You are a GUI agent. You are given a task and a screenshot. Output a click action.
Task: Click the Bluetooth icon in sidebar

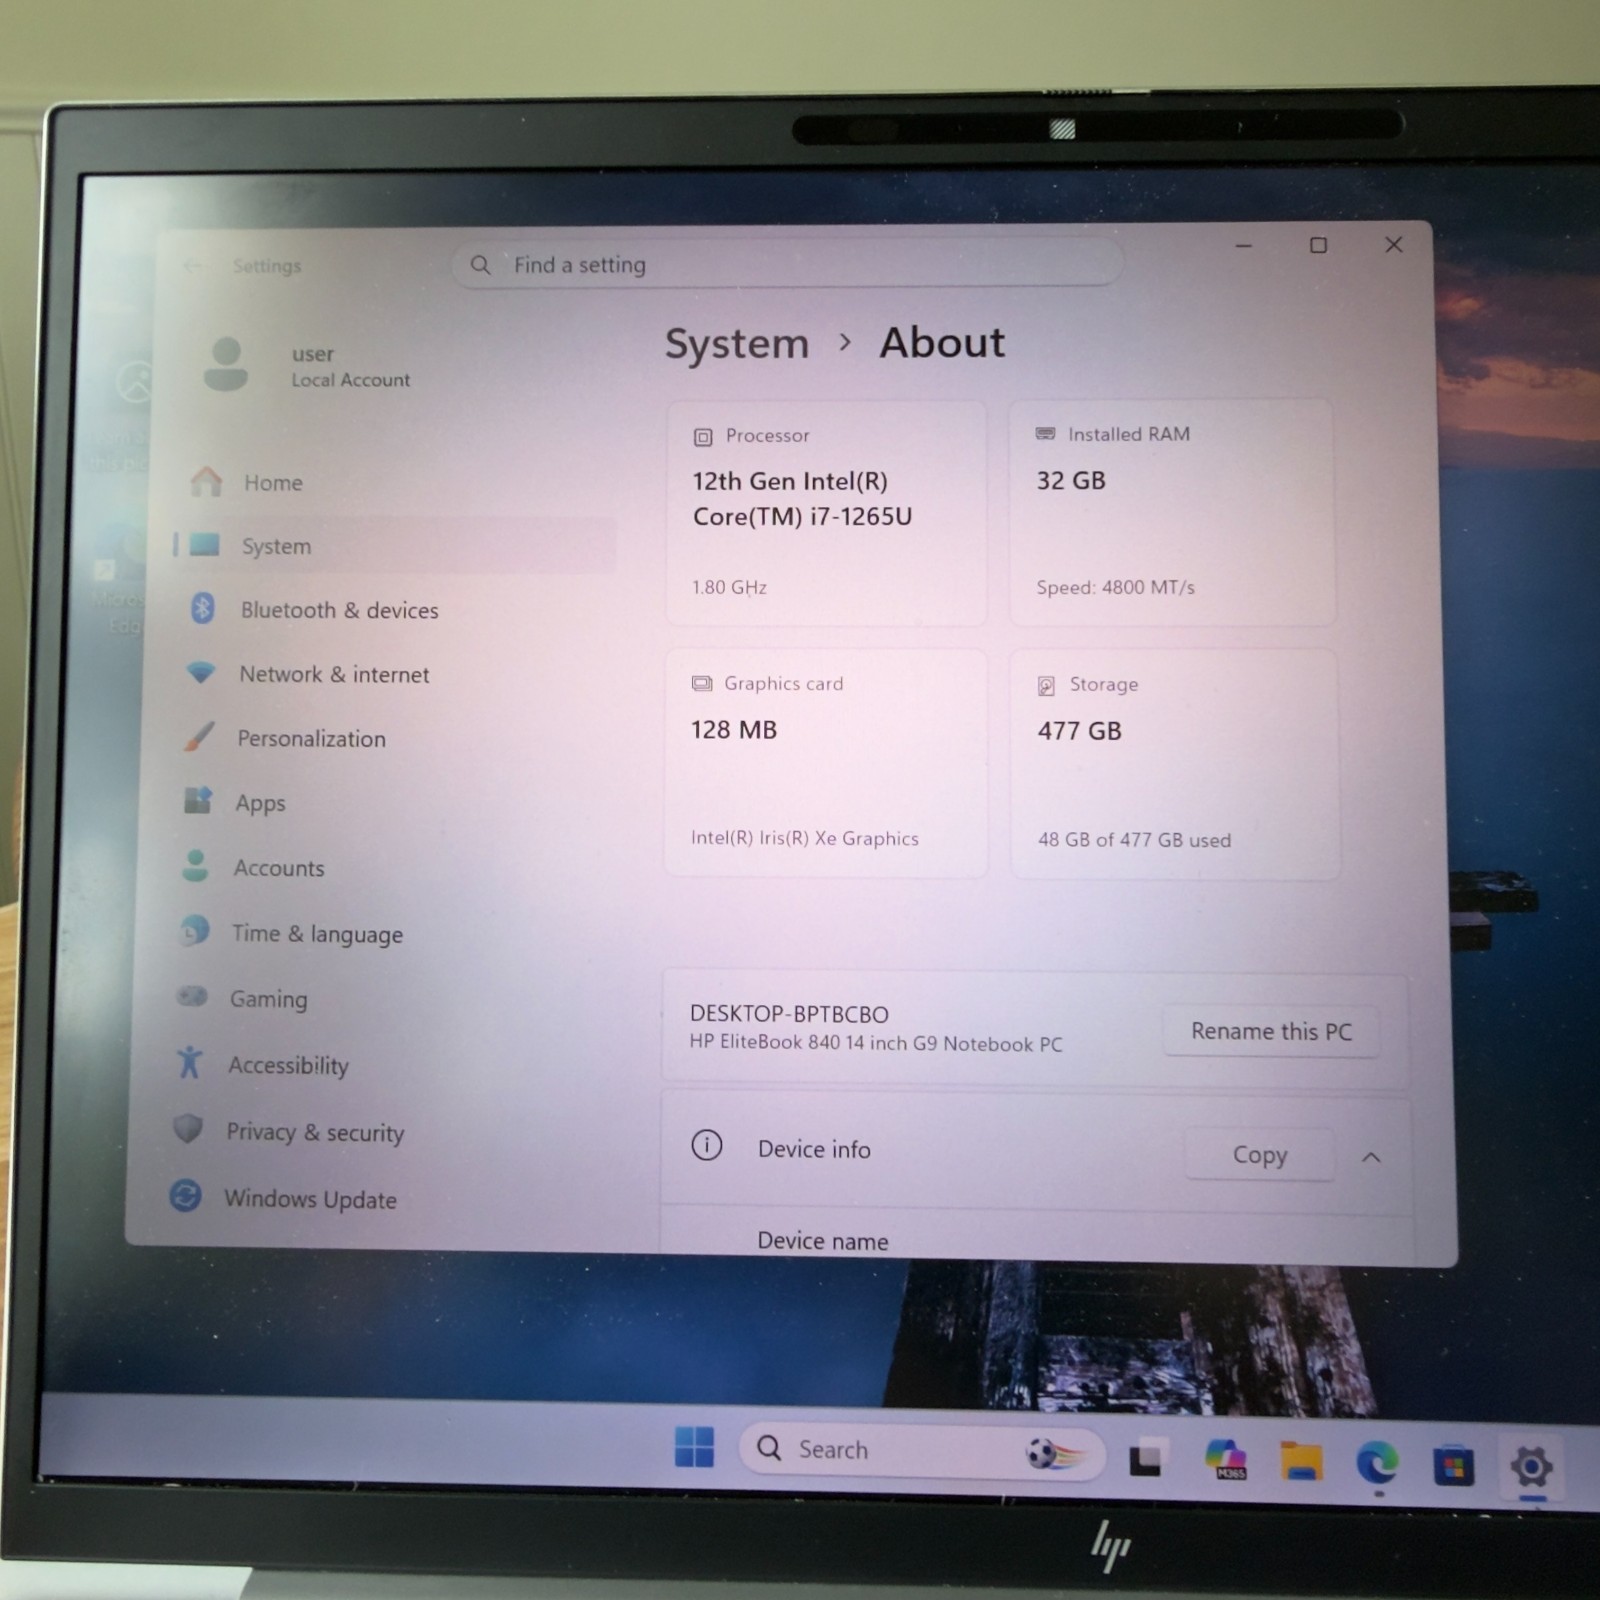pyautogui.click(x=203, y=608)
